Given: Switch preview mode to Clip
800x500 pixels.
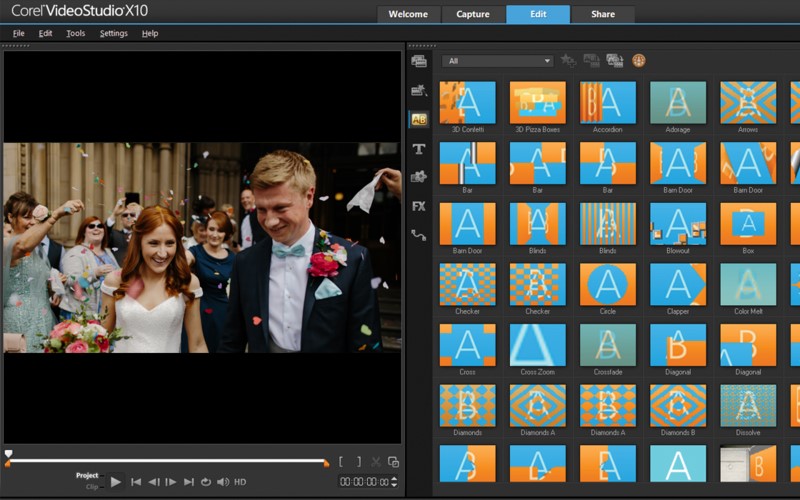Looking at the screenshot, I should click(92, 487).
